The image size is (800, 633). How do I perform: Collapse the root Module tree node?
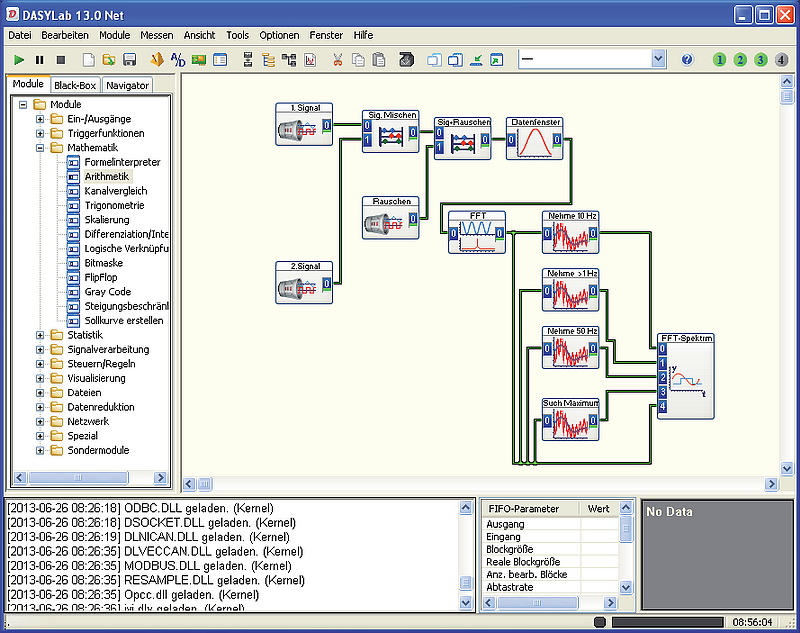click(x=23, y=105)
